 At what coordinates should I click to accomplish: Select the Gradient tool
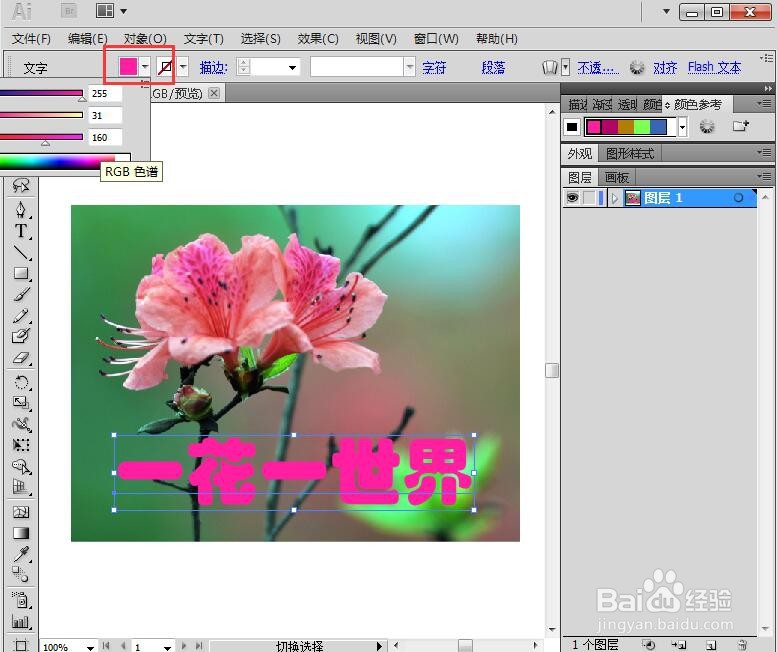coord(21,533)
